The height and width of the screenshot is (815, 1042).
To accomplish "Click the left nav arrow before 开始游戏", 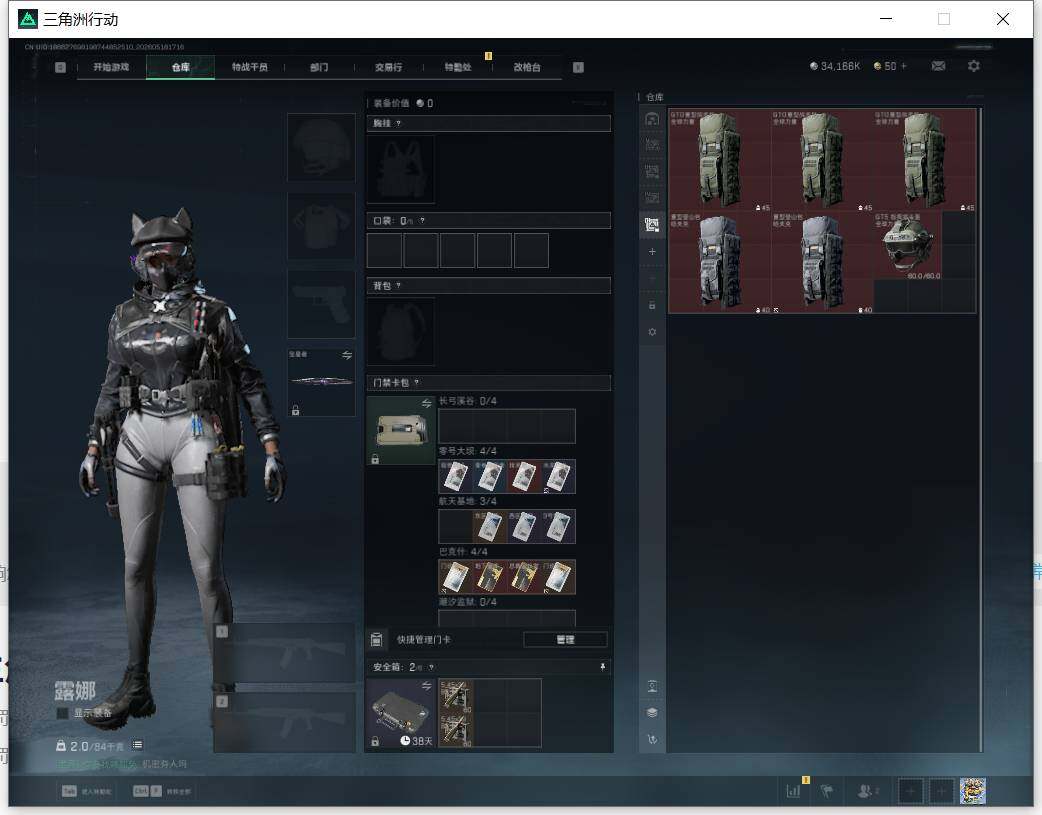I will point(60,67).
